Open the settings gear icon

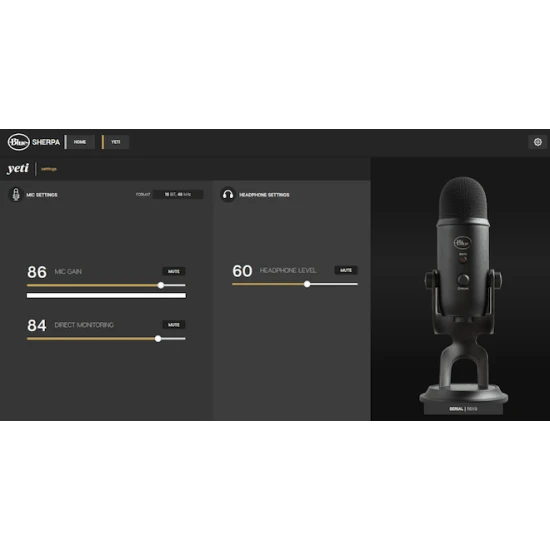point(537,142)
